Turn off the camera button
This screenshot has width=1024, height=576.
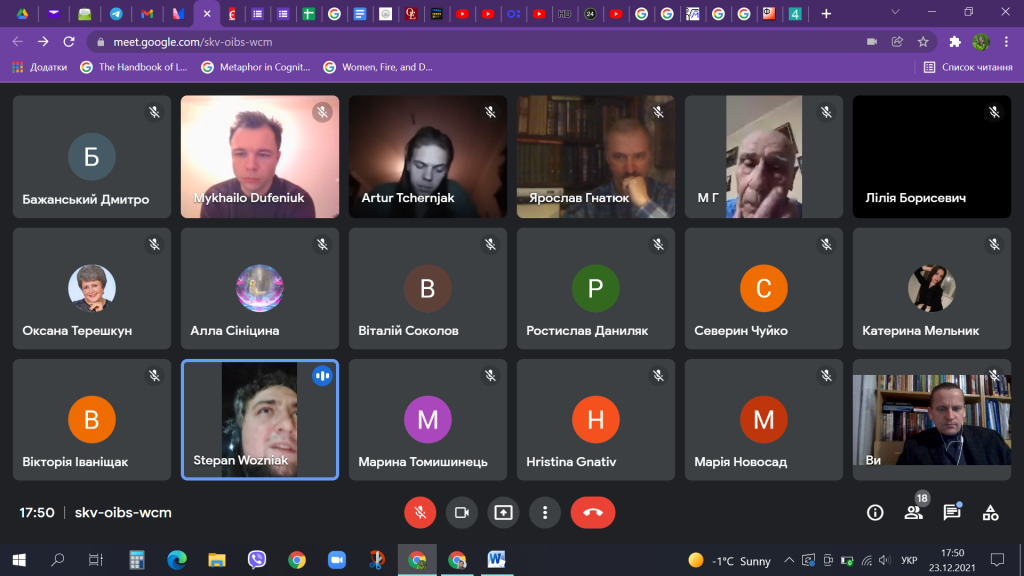[462, 513]
